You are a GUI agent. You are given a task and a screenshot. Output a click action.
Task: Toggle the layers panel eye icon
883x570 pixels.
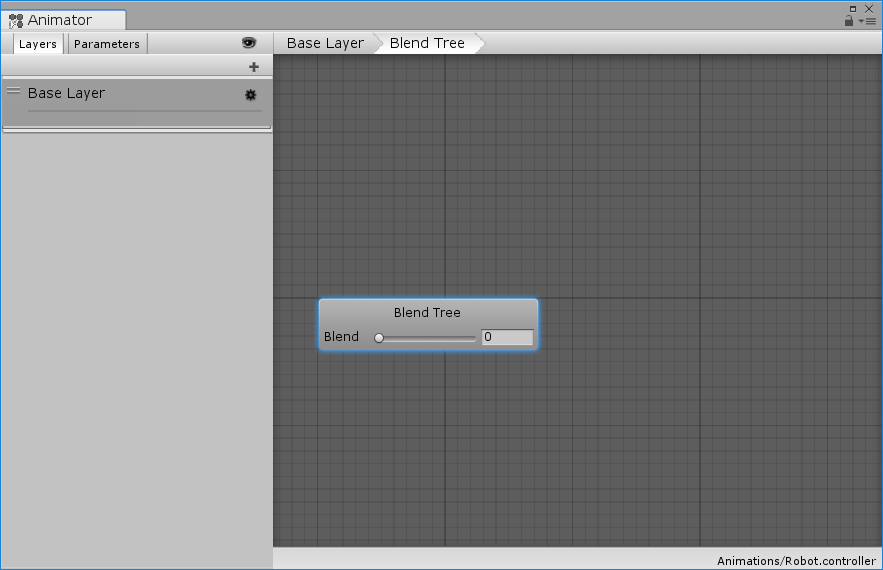(249, 43)
